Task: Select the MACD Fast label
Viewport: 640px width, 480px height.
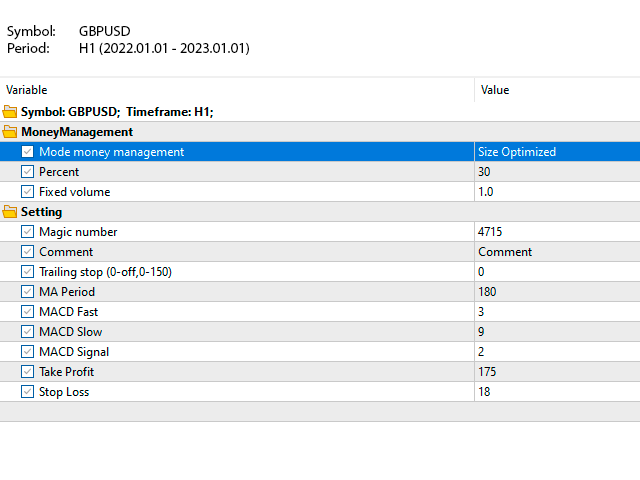Action: (69, 312)
